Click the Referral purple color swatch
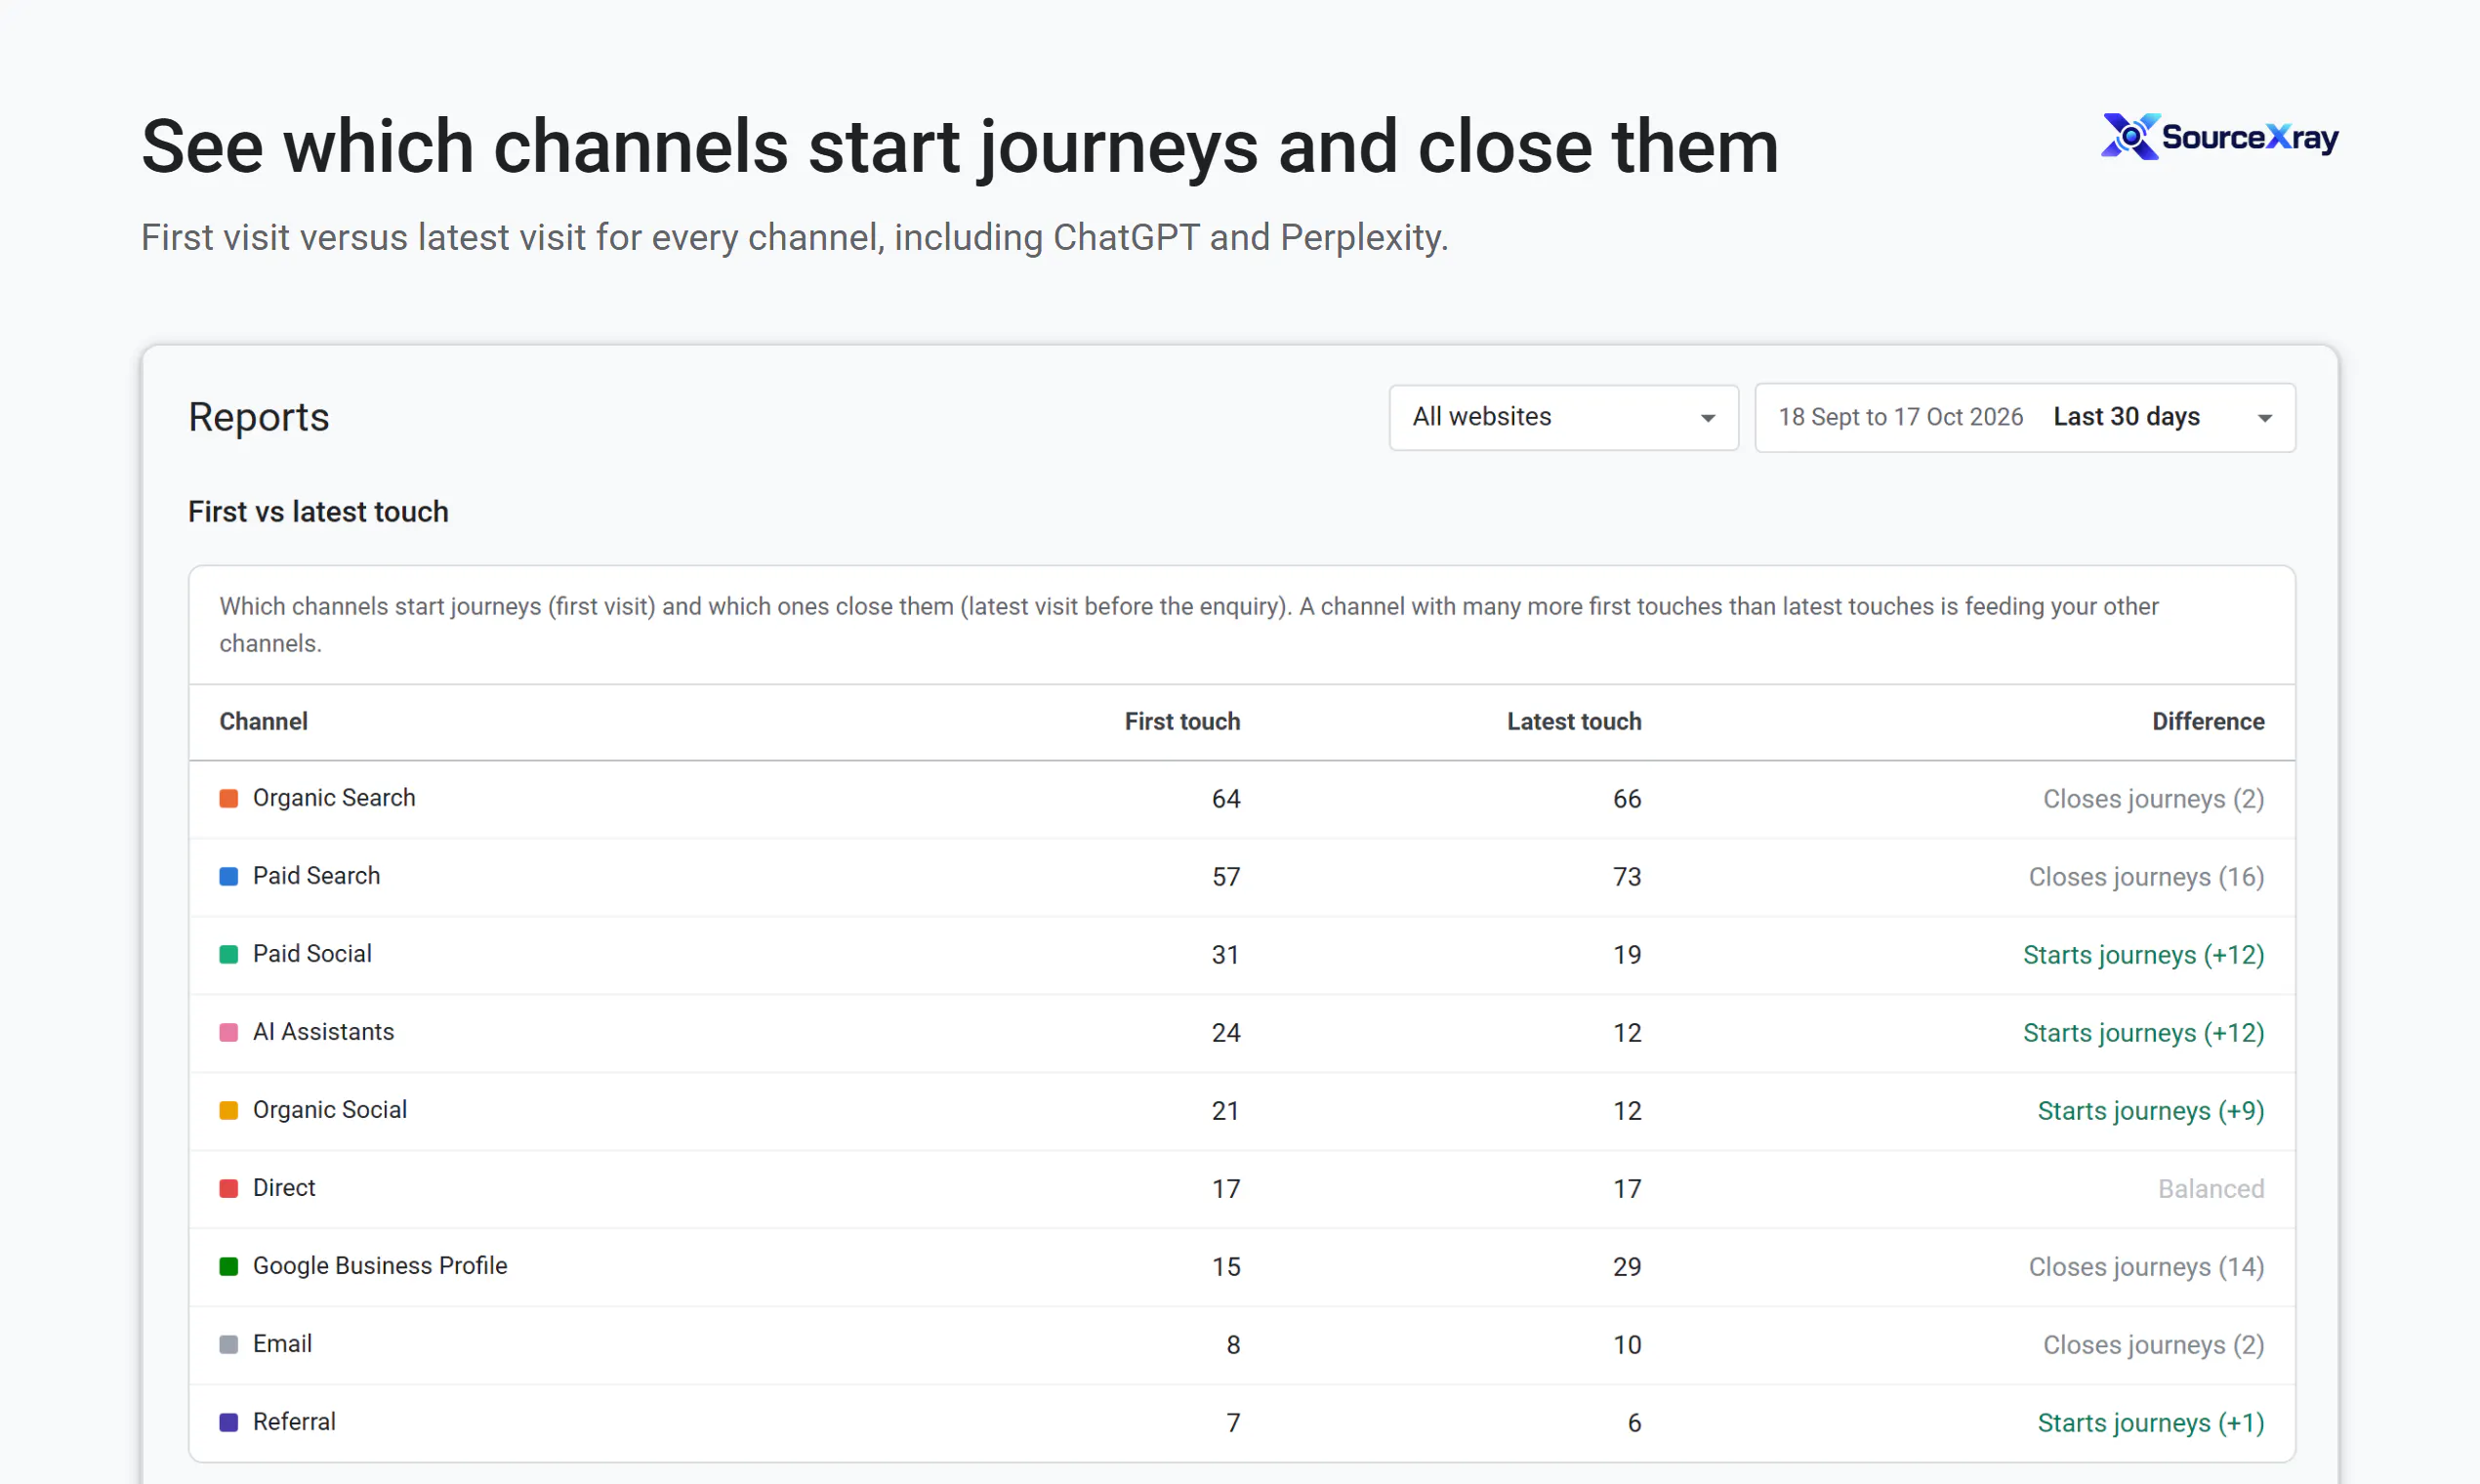Viewport: 2480px width, 1484px height. click(229, 1422)
